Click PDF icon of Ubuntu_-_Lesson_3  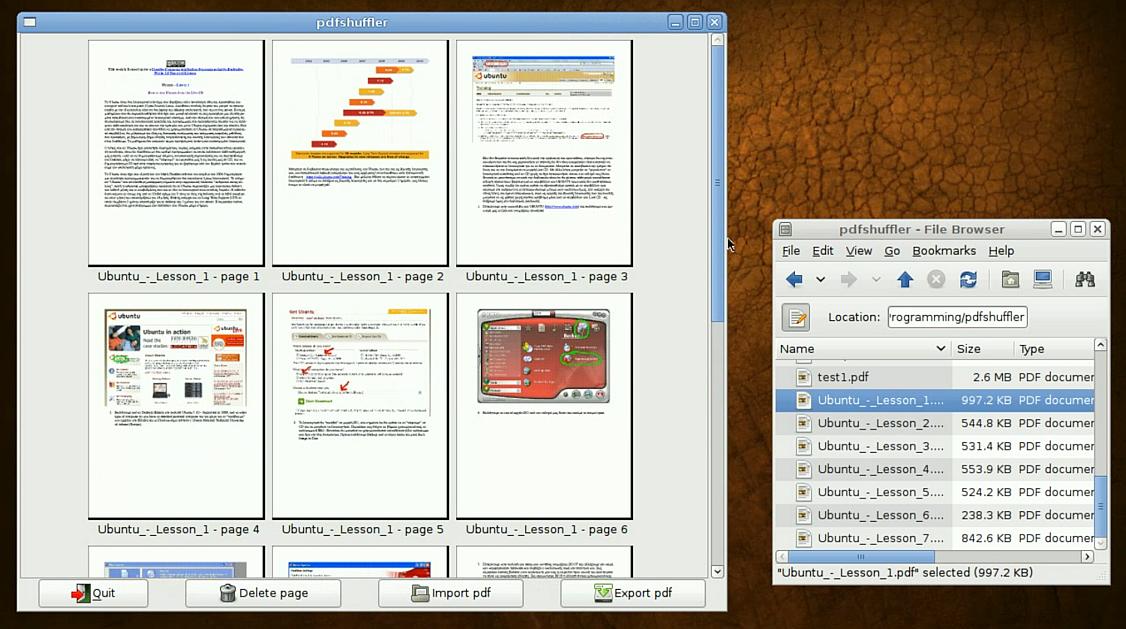pyautogui.click(x=804, y=446)
